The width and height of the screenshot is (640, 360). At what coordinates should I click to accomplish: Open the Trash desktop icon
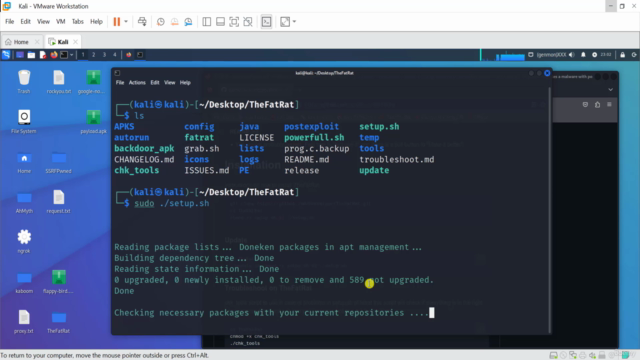point(24,82)
